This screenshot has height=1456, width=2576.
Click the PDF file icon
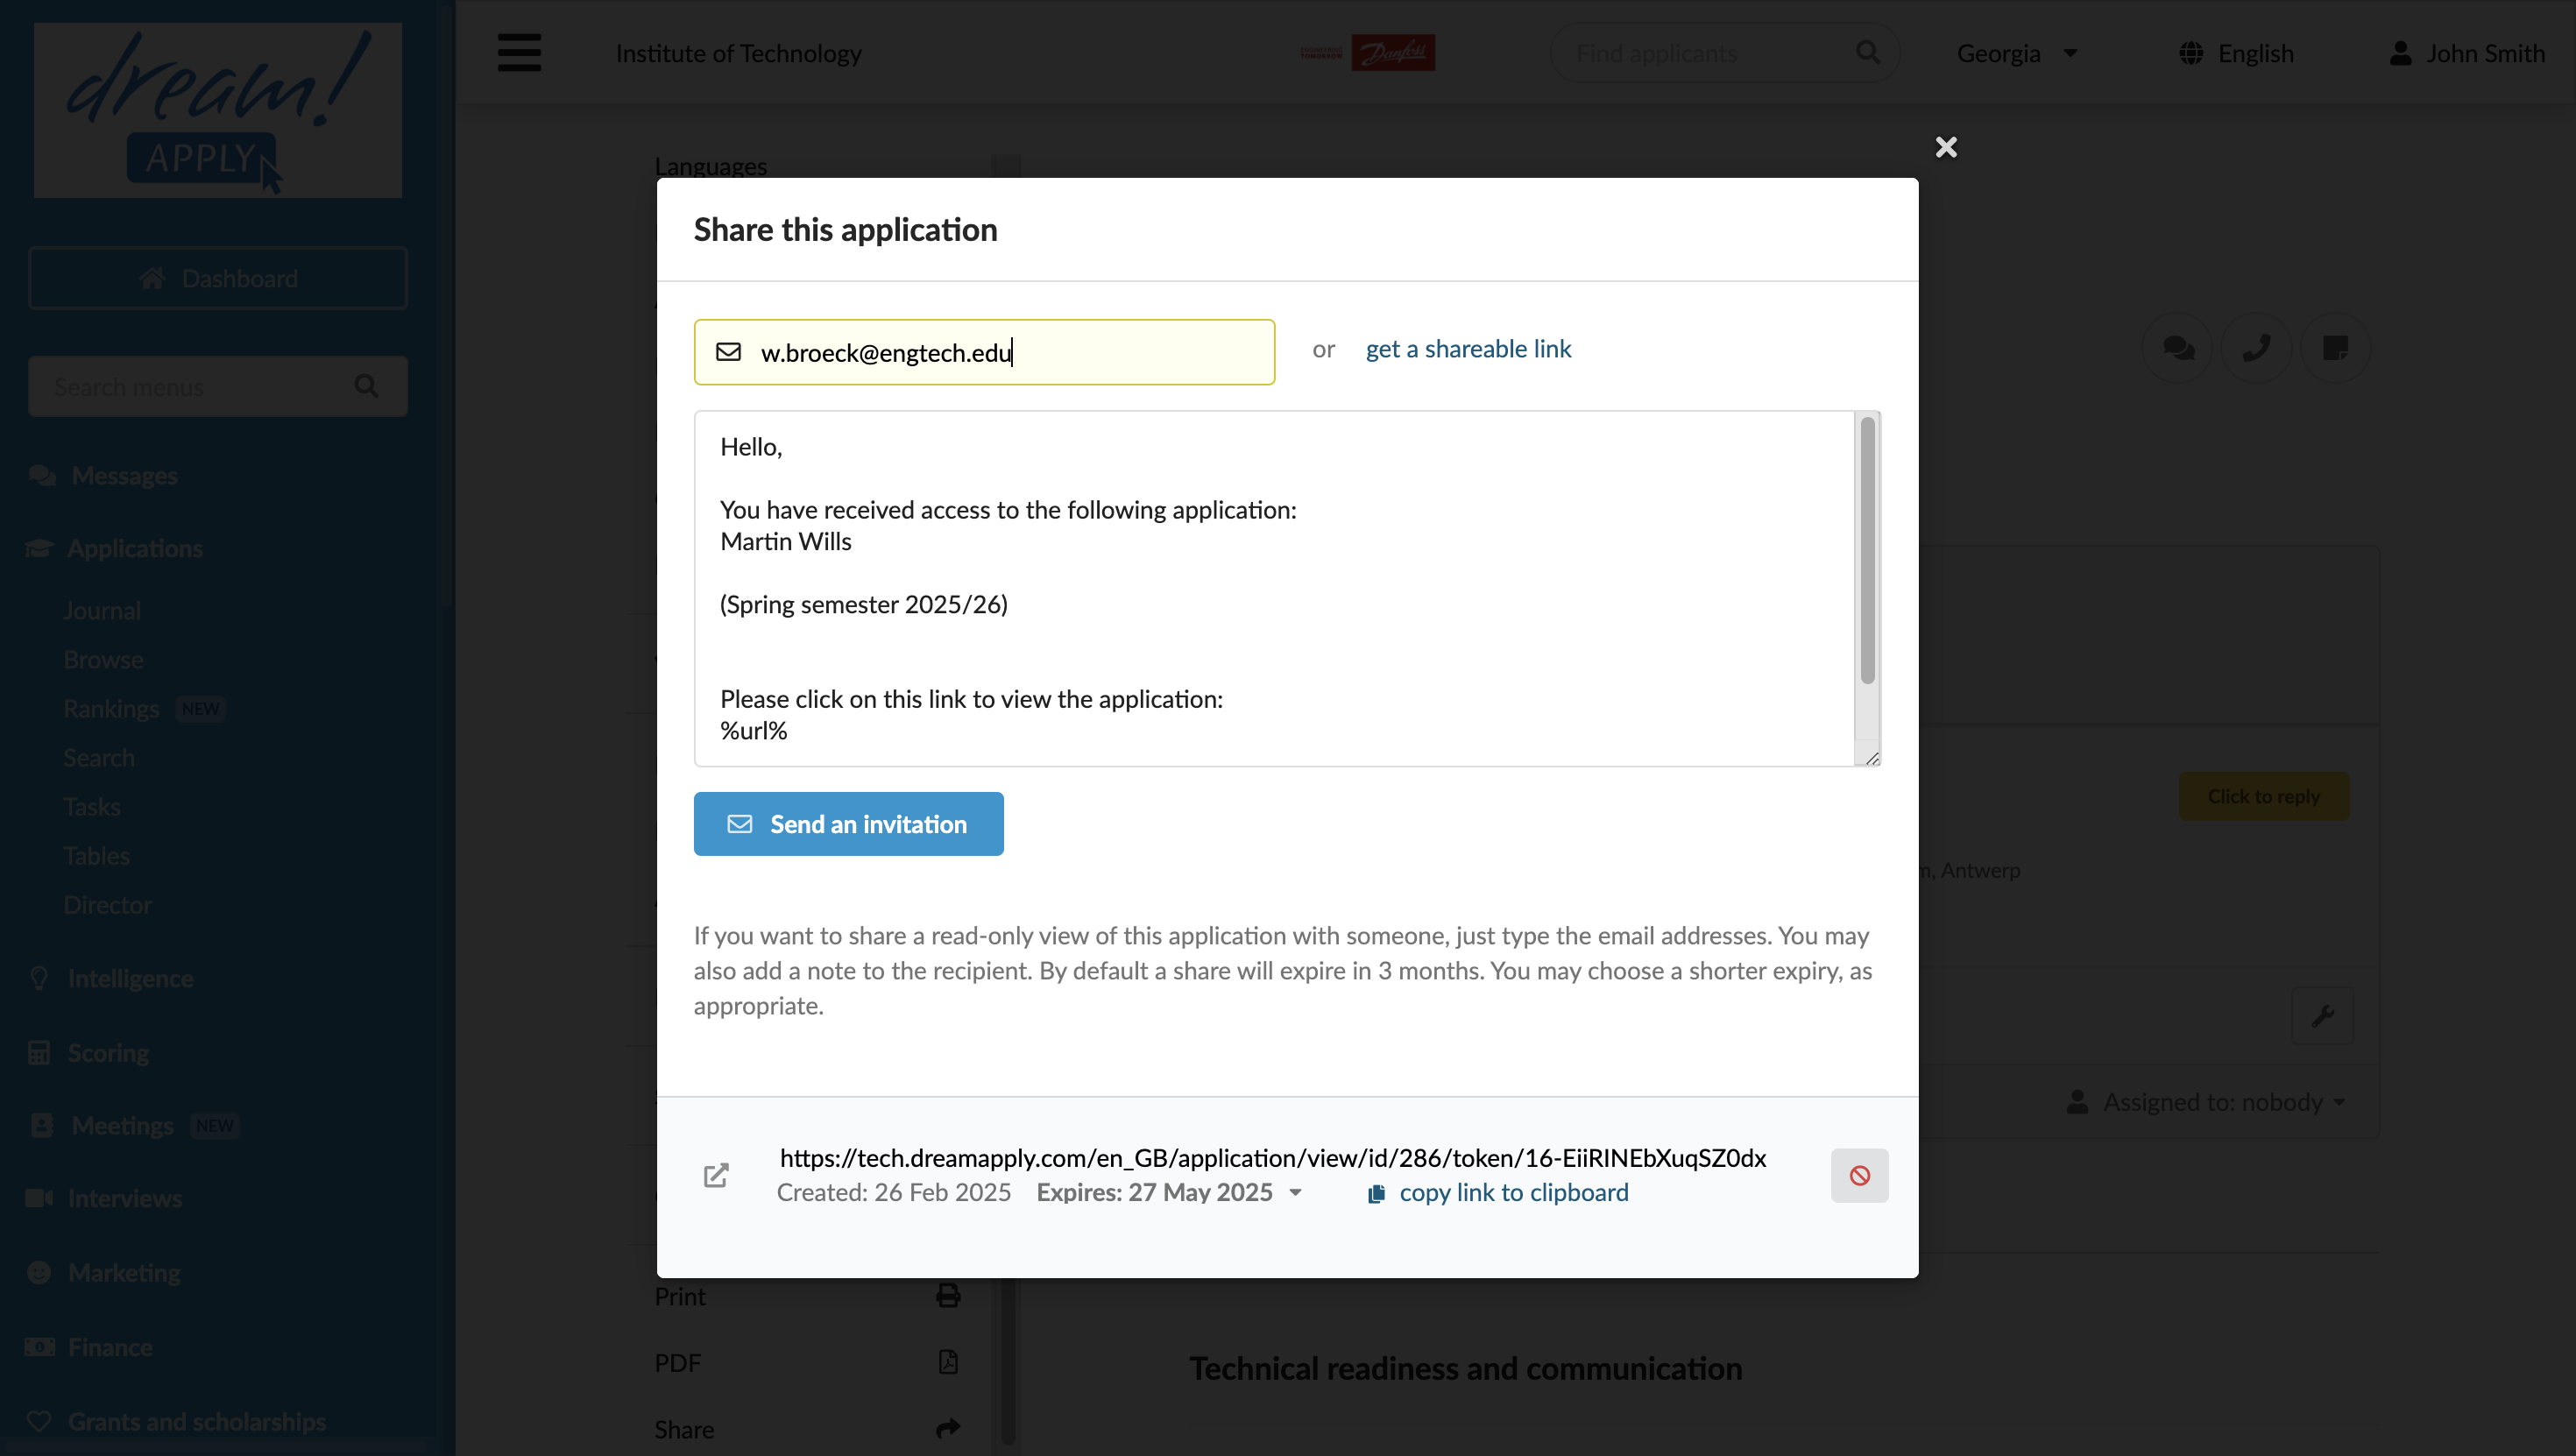[948, 1362]
